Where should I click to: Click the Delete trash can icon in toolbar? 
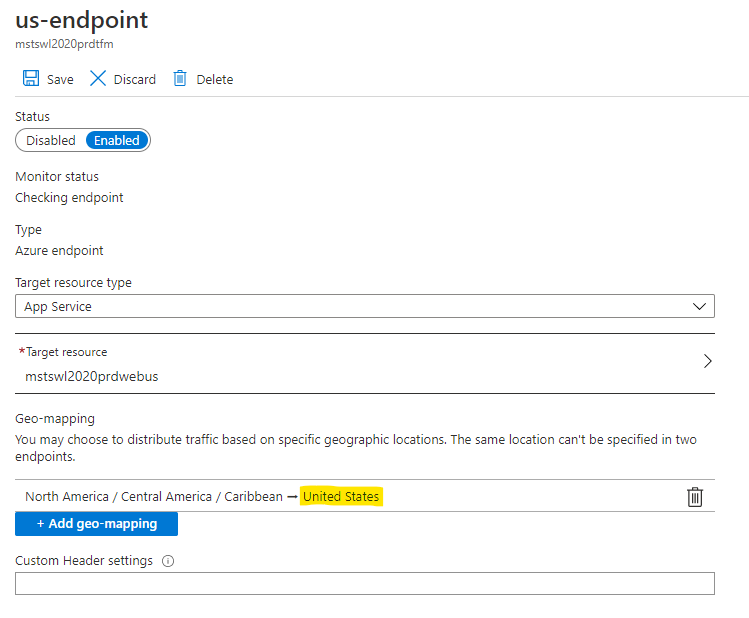[x=180, y=78]
